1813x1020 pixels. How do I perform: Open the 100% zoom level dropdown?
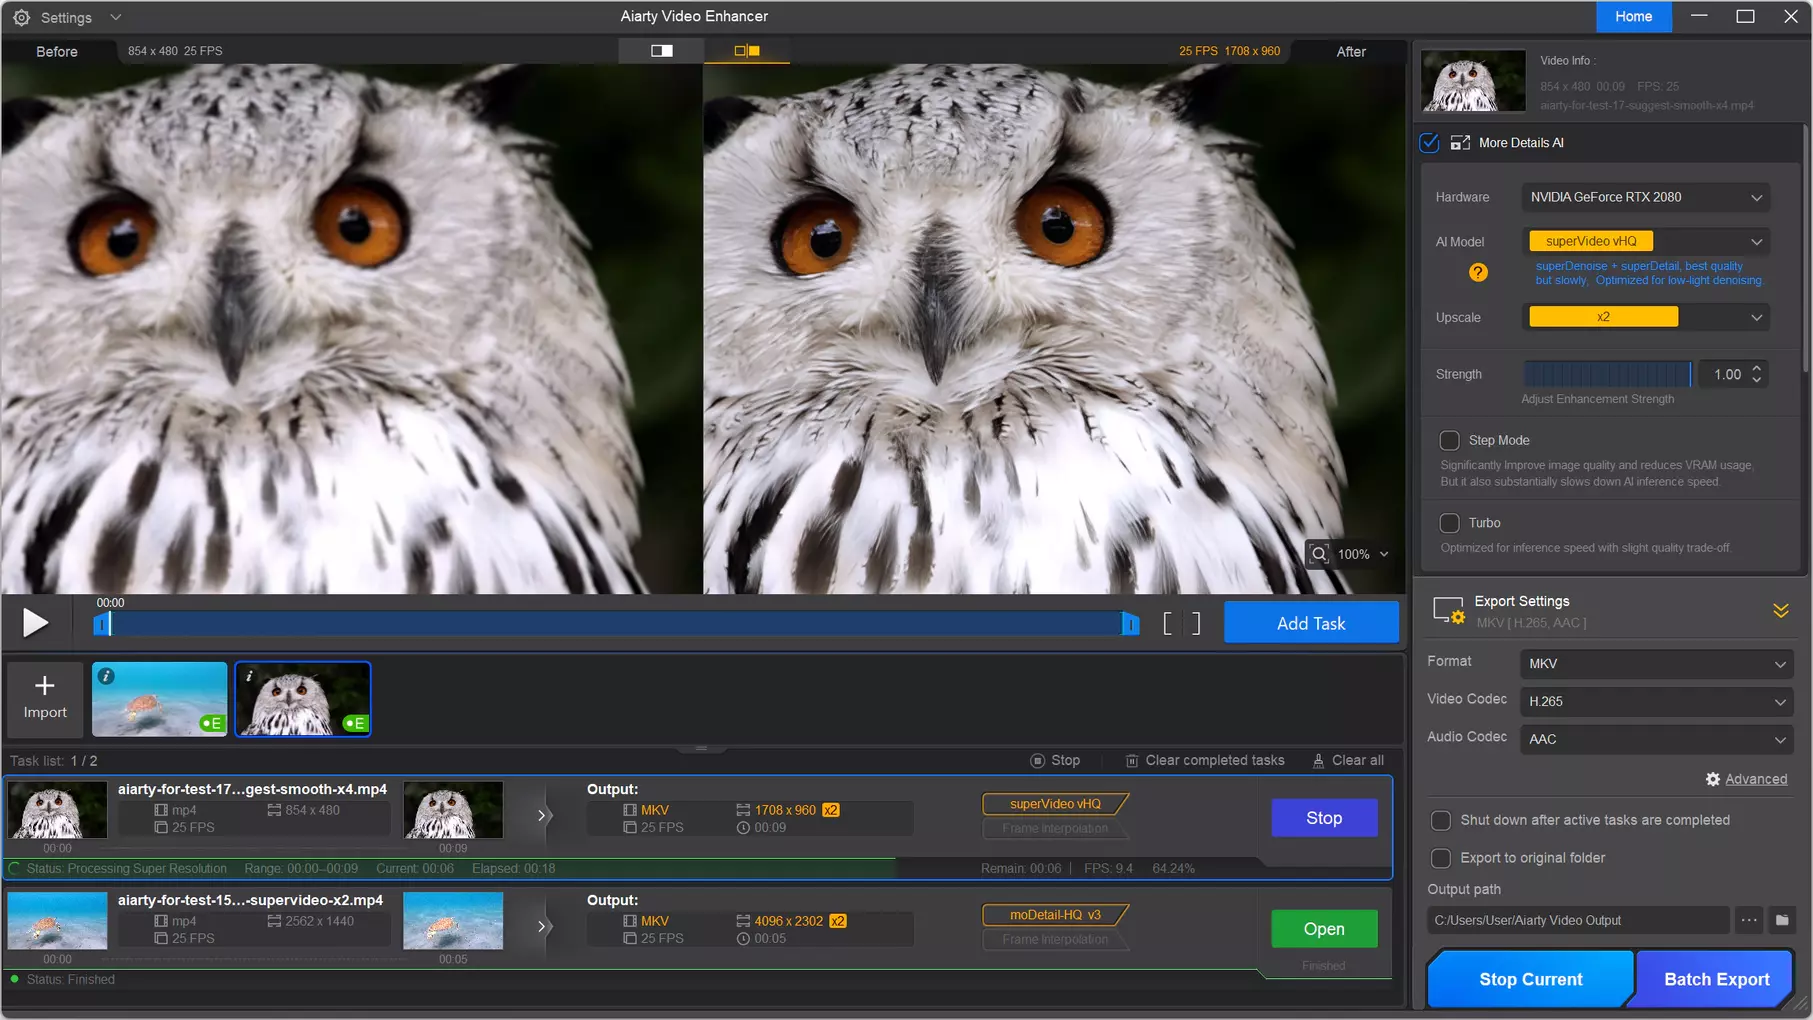pyautogui.click(x=1364, y=554)
